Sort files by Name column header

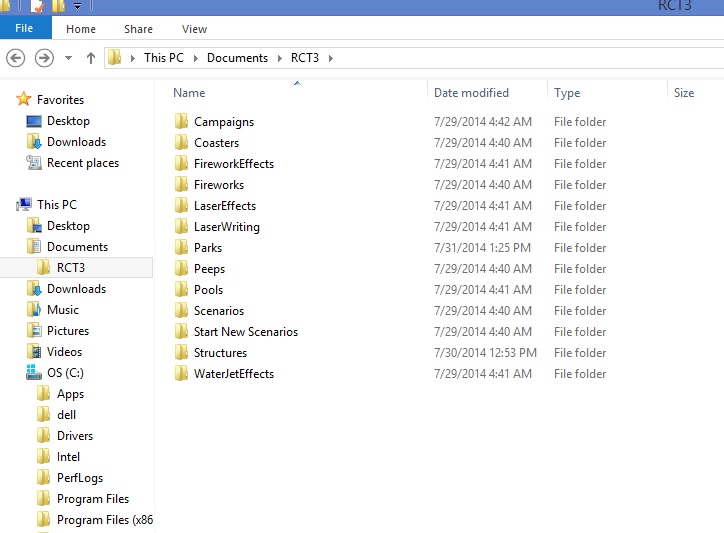pos(189,93)
